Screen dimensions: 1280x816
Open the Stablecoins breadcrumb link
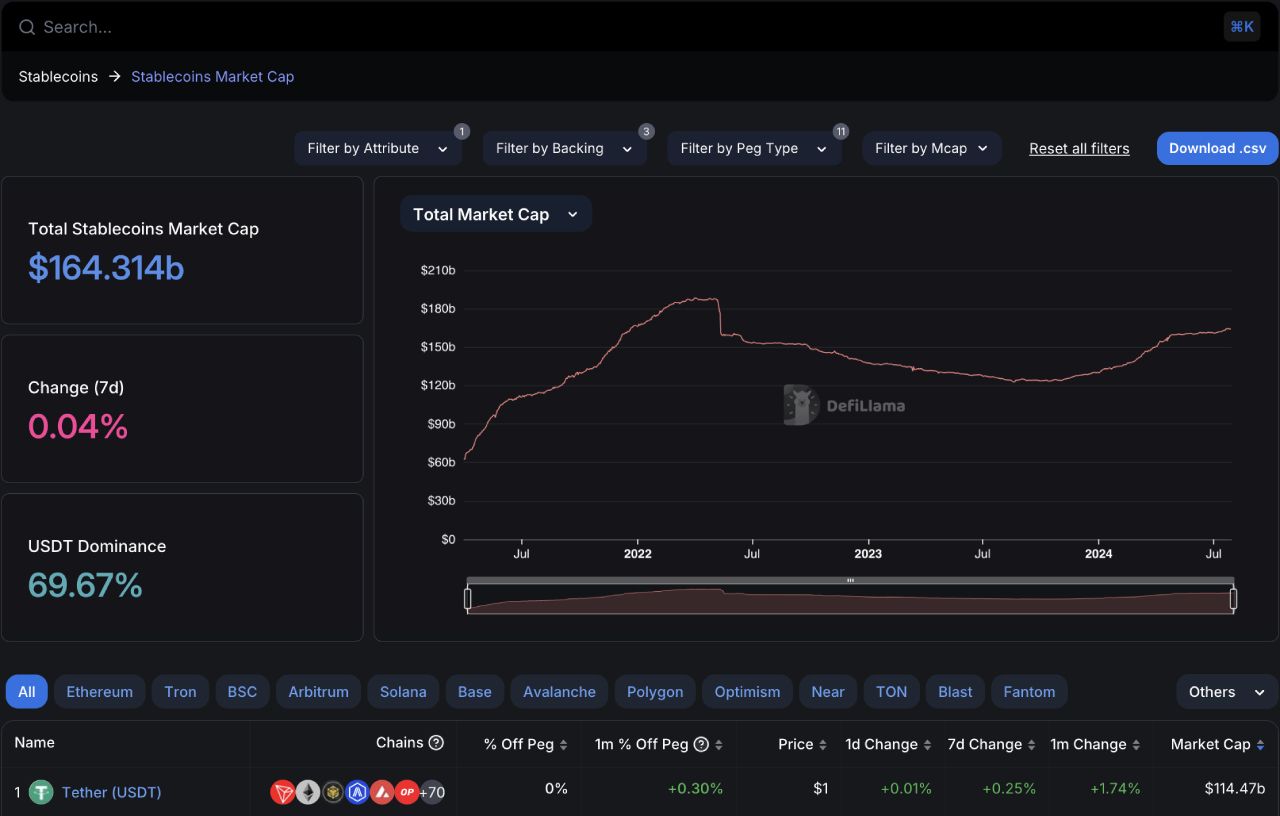pos(58,76)
